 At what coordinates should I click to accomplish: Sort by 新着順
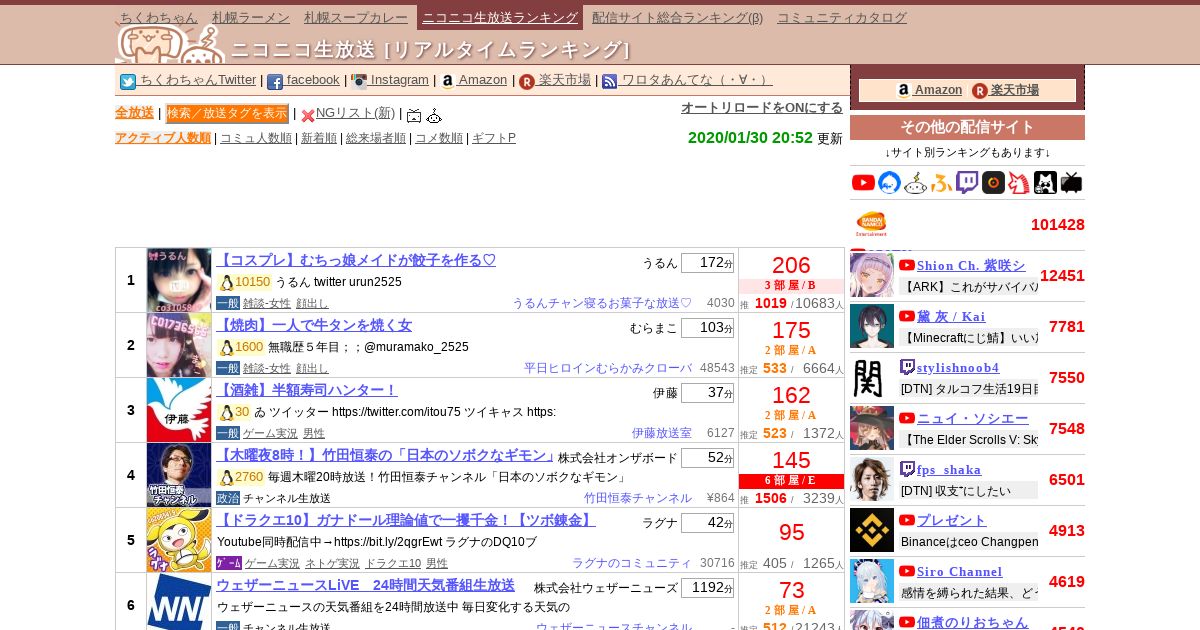(x=319, y=138)
